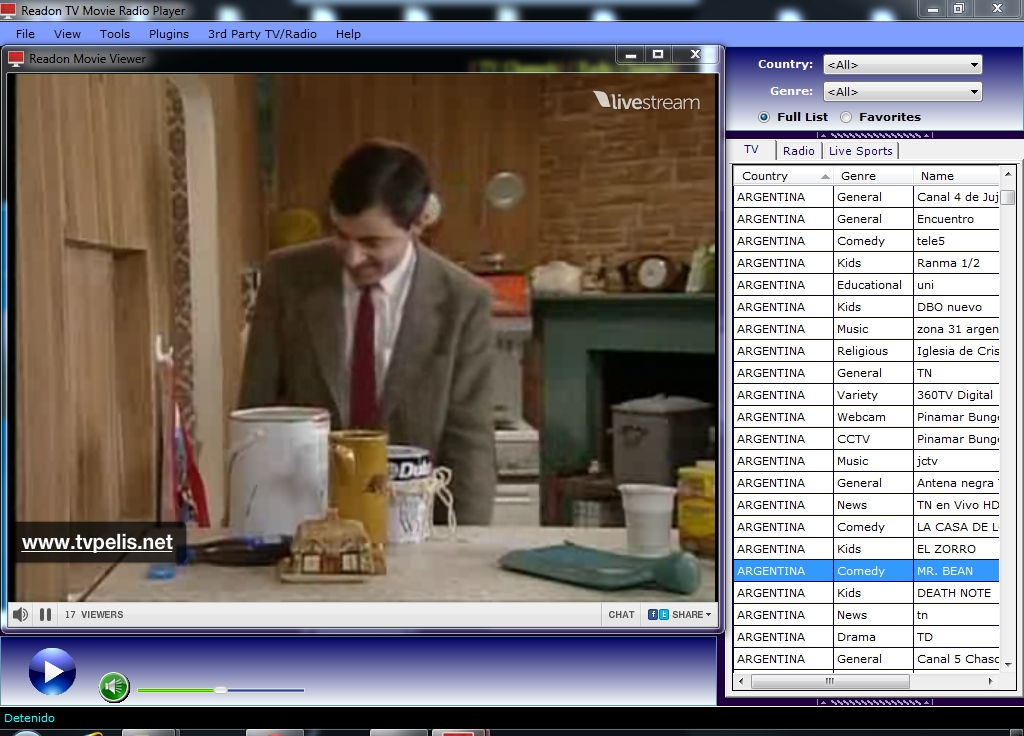This screenshot has width=1024, height=736.
Task: Sort list by Country column header
Action: tap(783, 176)
